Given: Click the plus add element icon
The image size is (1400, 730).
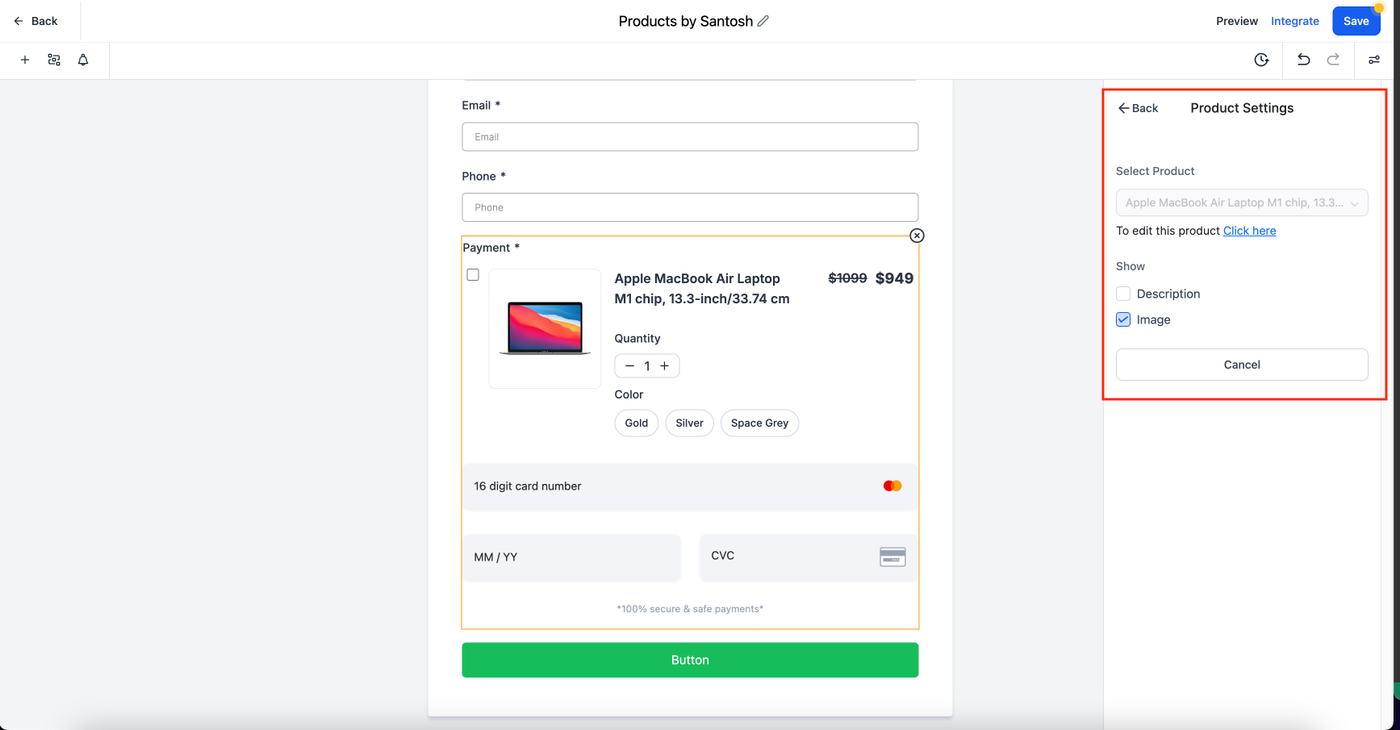Looking at the screenshot, I should tap(25, 60).
